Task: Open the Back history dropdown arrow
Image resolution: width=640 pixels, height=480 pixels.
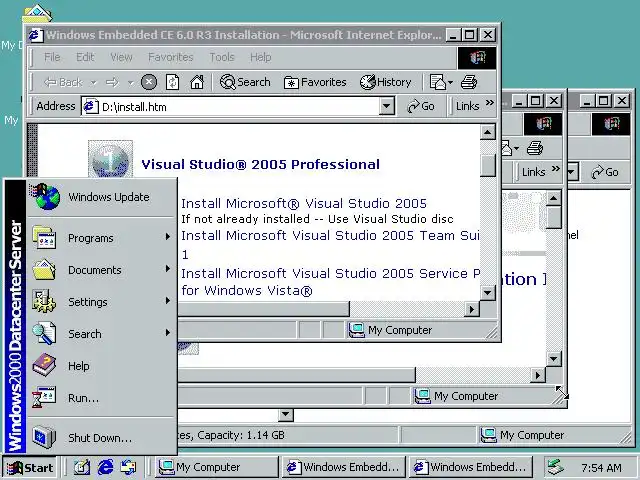Action: 93,82
